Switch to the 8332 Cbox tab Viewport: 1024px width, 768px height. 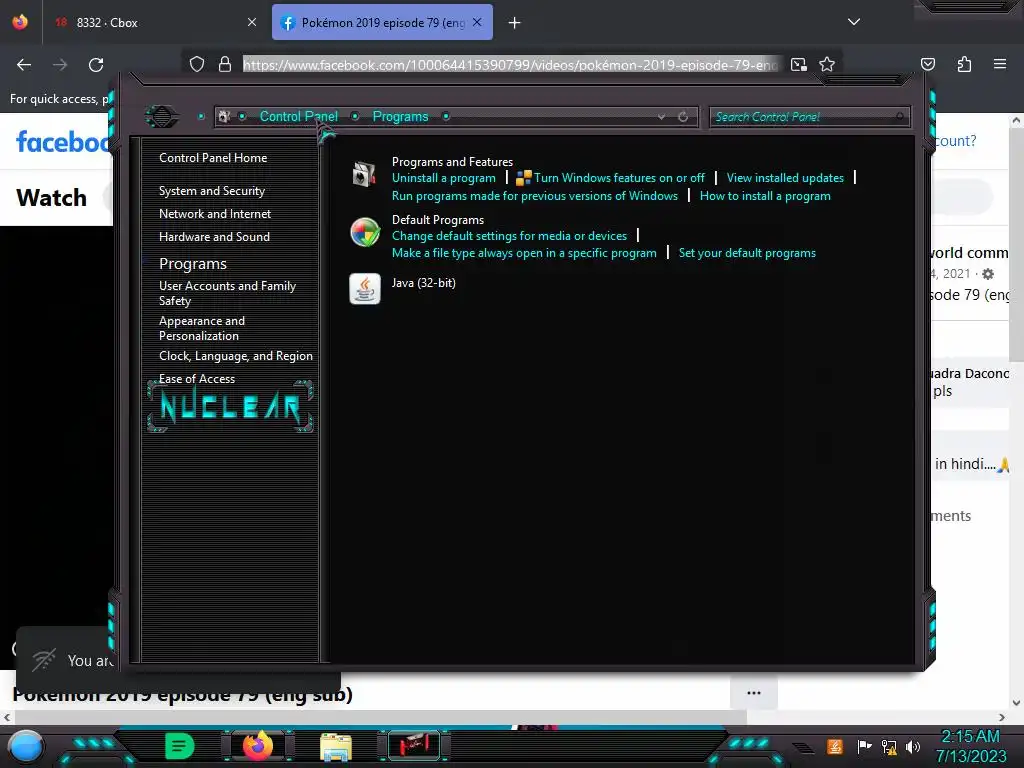click(155, 23)
